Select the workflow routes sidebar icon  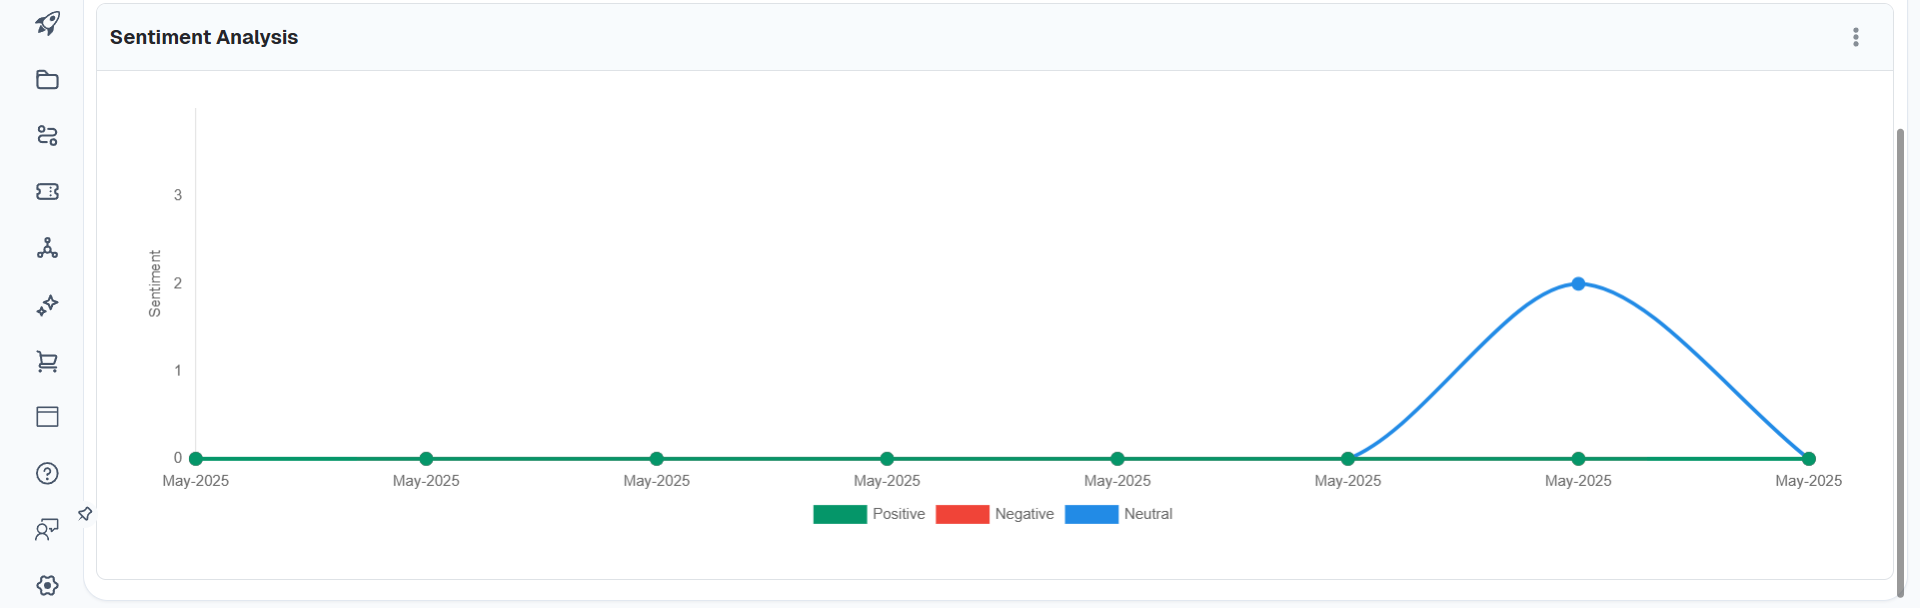pos(47,135)
